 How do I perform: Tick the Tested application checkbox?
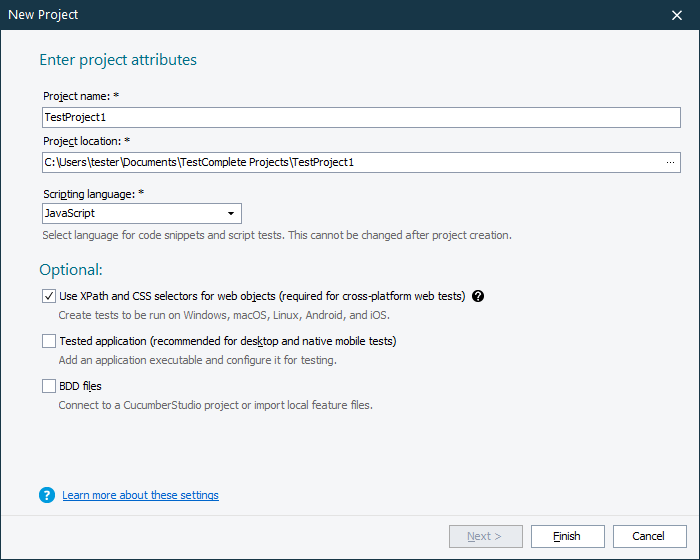point(49,341)
